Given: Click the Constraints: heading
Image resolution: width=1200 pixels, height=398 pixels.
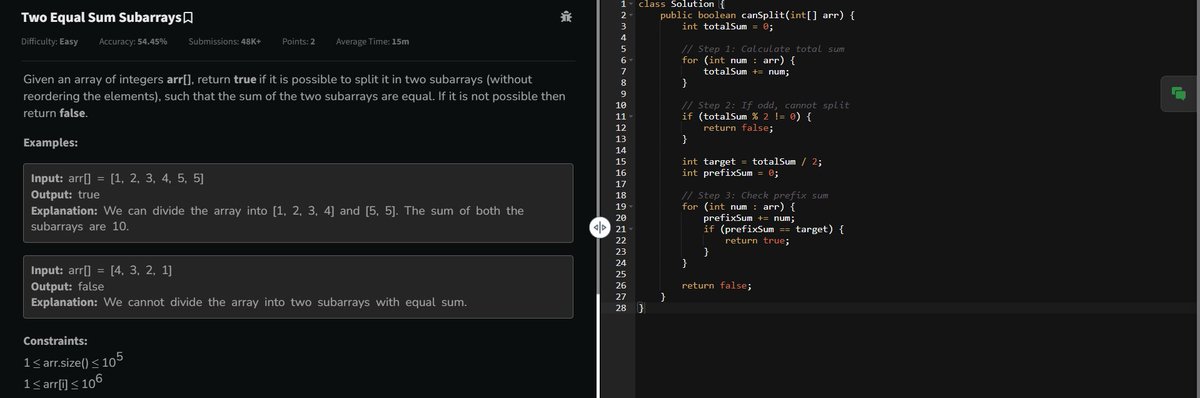Looking at the screenshot, I should point(55,341).
